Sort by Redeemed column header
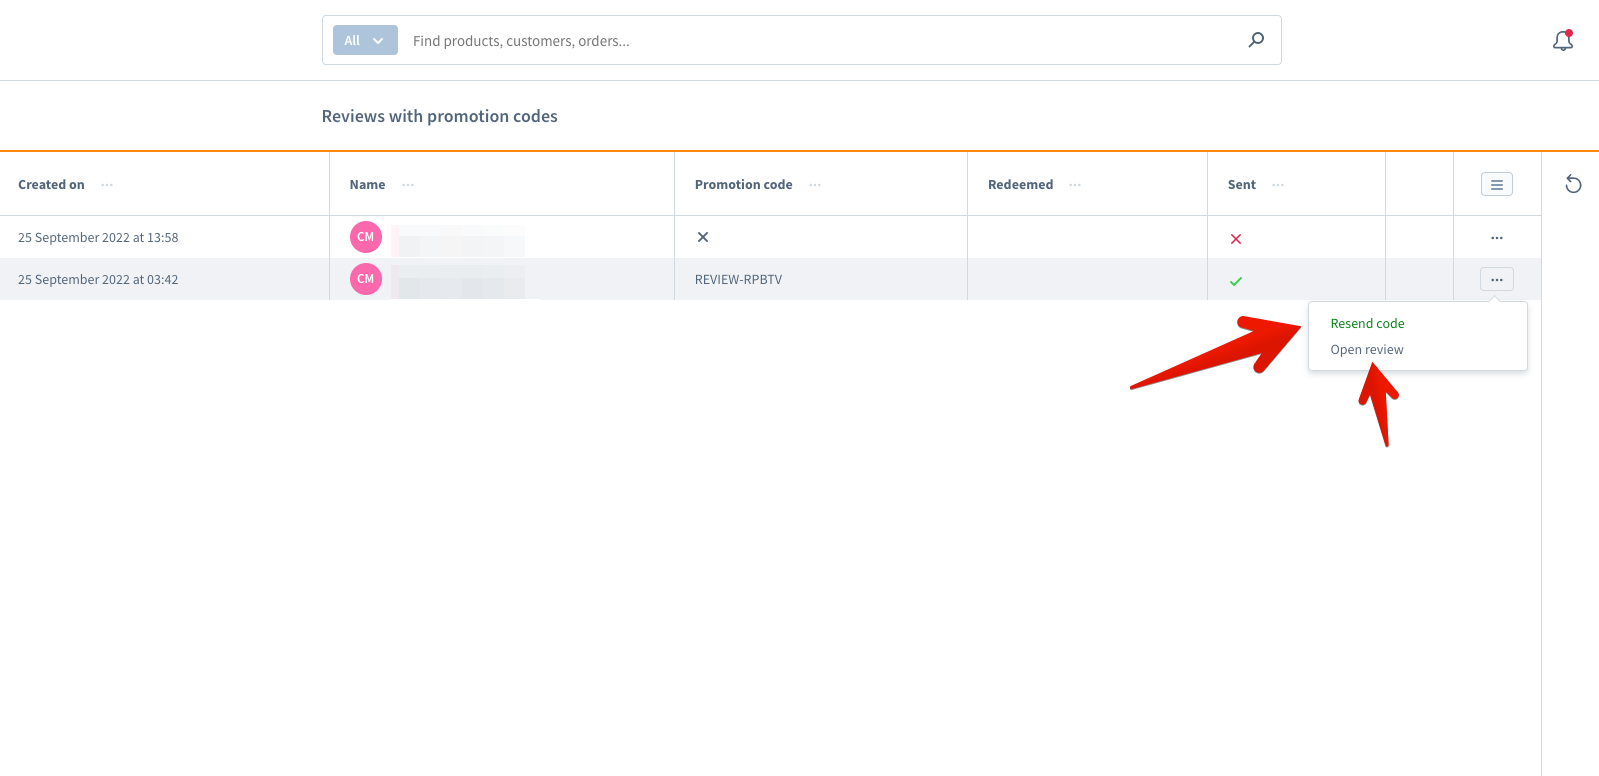Viewport: 1599px width, 776px height. pos(1020,185)
